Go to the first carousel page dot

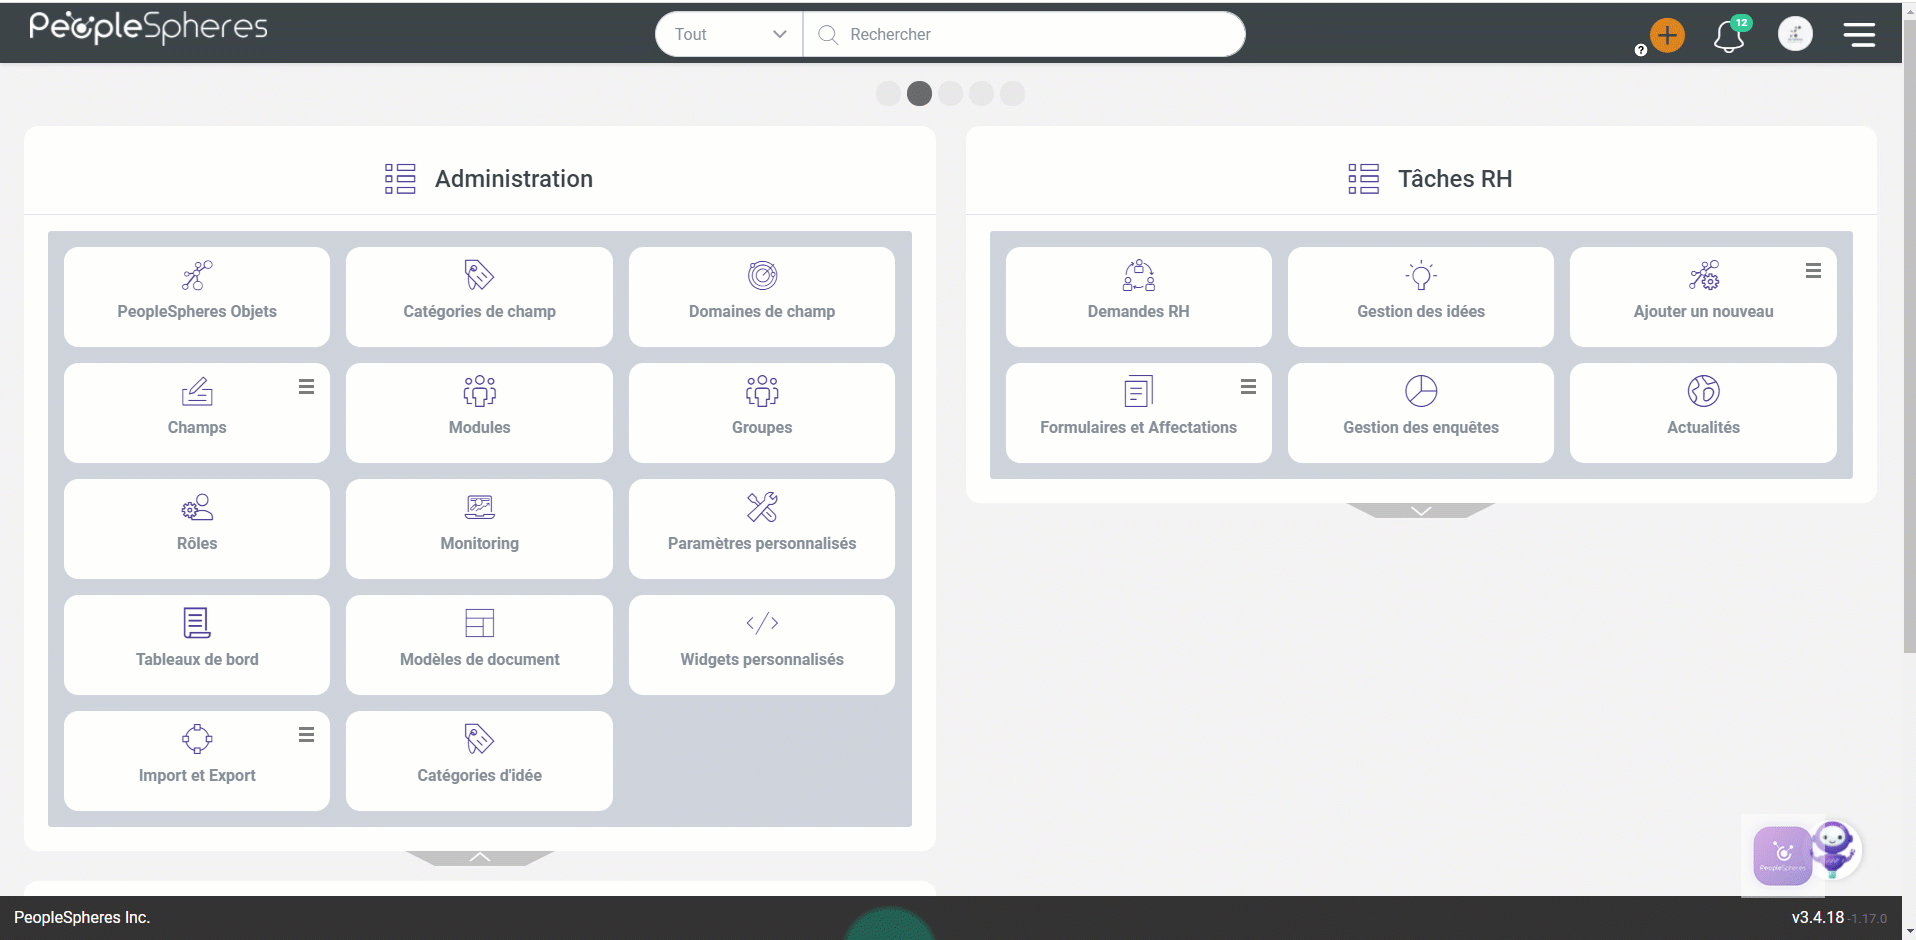[888, 93]
